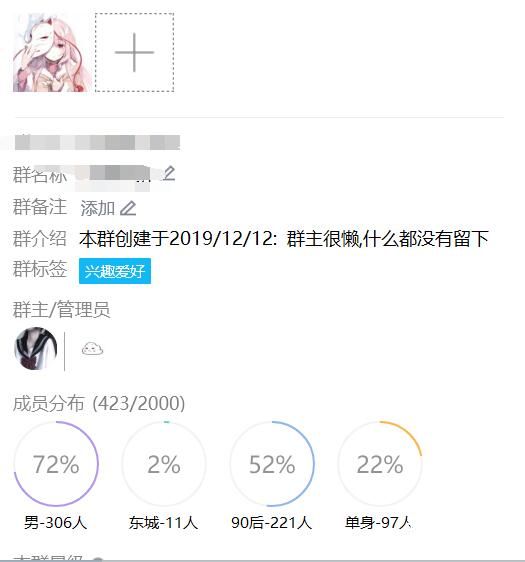Click the 成员分布 (423/2000) heading
This screenshot has width=525, height=562.
(99, 403)
